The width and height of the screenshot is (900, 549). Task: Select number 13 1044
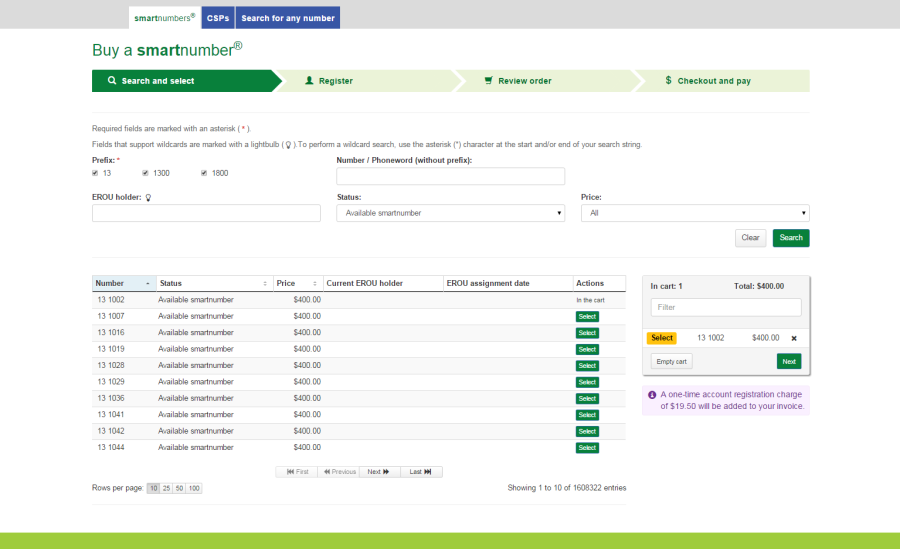(x=587, y=447)
